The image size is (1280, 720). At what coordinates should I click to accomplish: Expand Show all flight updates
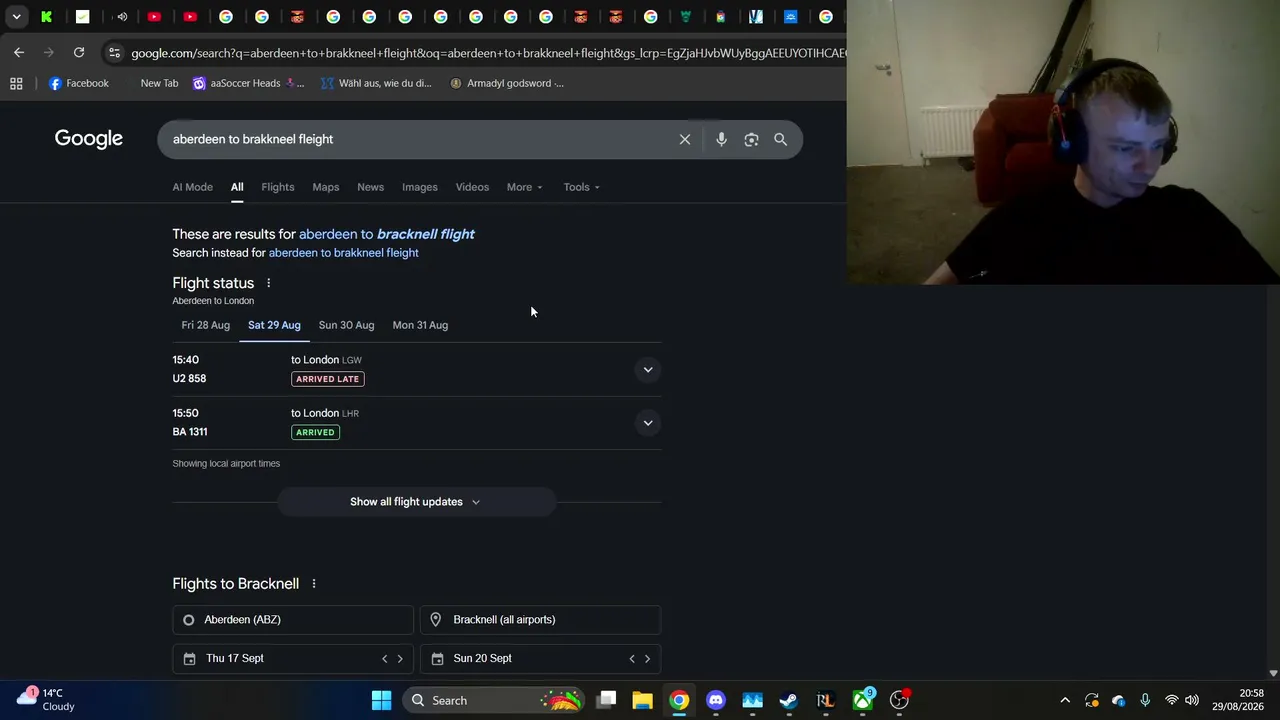tap(415, 502)
